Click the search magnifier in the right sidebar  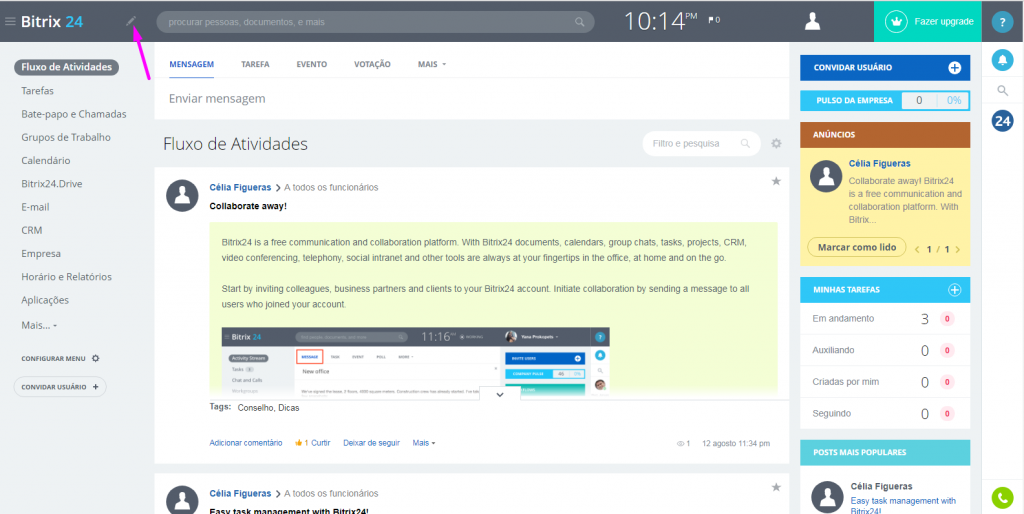pos(1003,91)
